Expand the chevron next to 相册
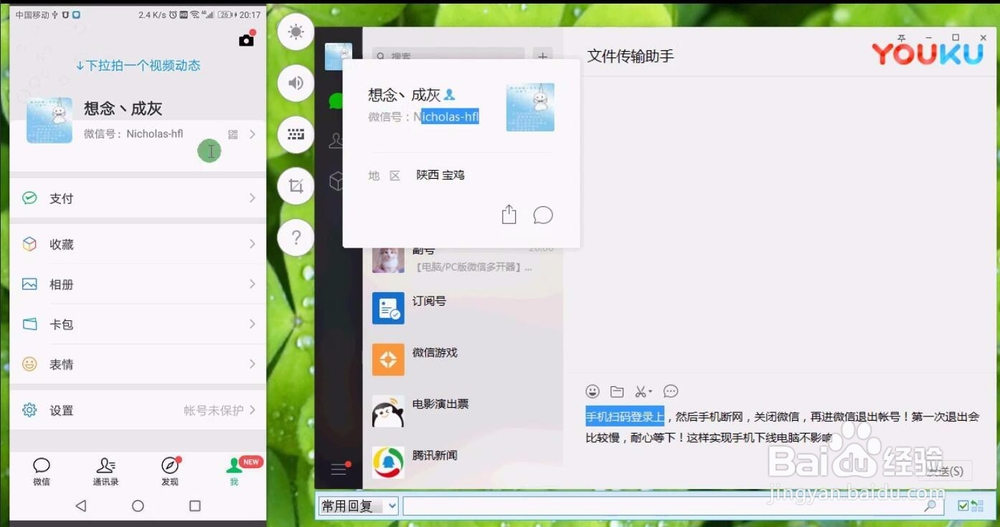The image size is (1000, 527). pyautogui.click(x=253, y=284)
